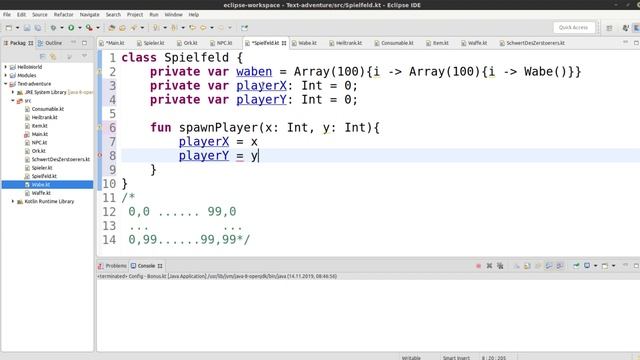This screenshot has width=640, height=360.
Task: Click the Java perspective icon at far right
Action: click(x=636, y=28)
